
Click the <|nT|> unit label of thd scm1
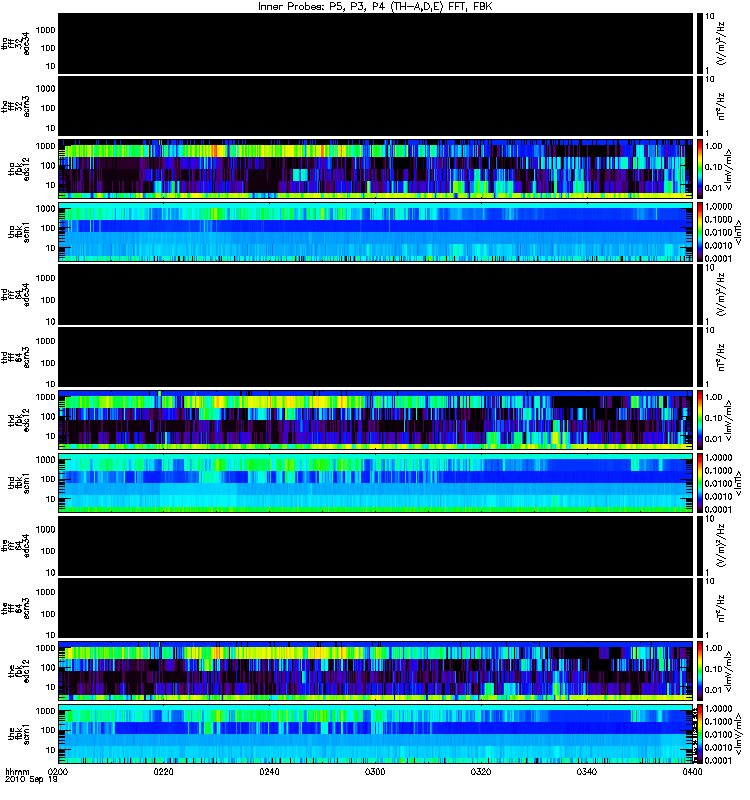(738, 483)
